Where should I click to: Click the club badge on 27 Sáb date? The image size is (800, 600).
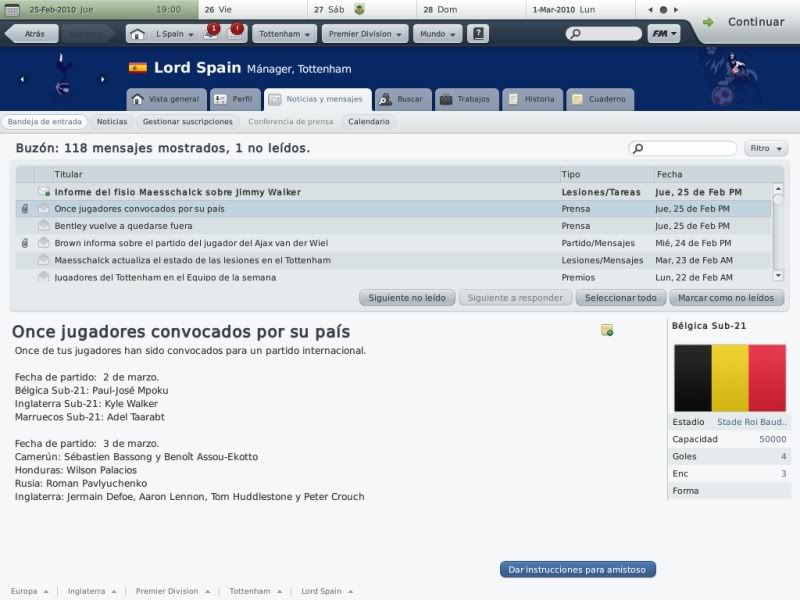pyautogui.click(x=359, y=9)
